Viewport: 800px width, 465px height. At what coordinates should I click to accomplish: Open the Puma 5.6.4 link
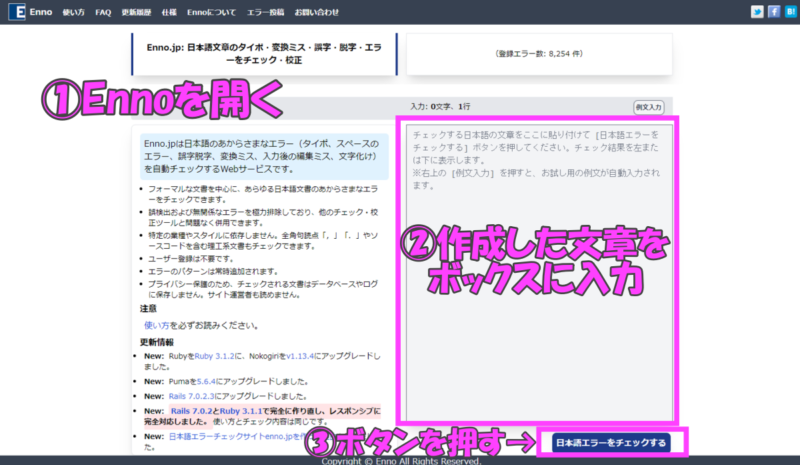click(206, 381)
